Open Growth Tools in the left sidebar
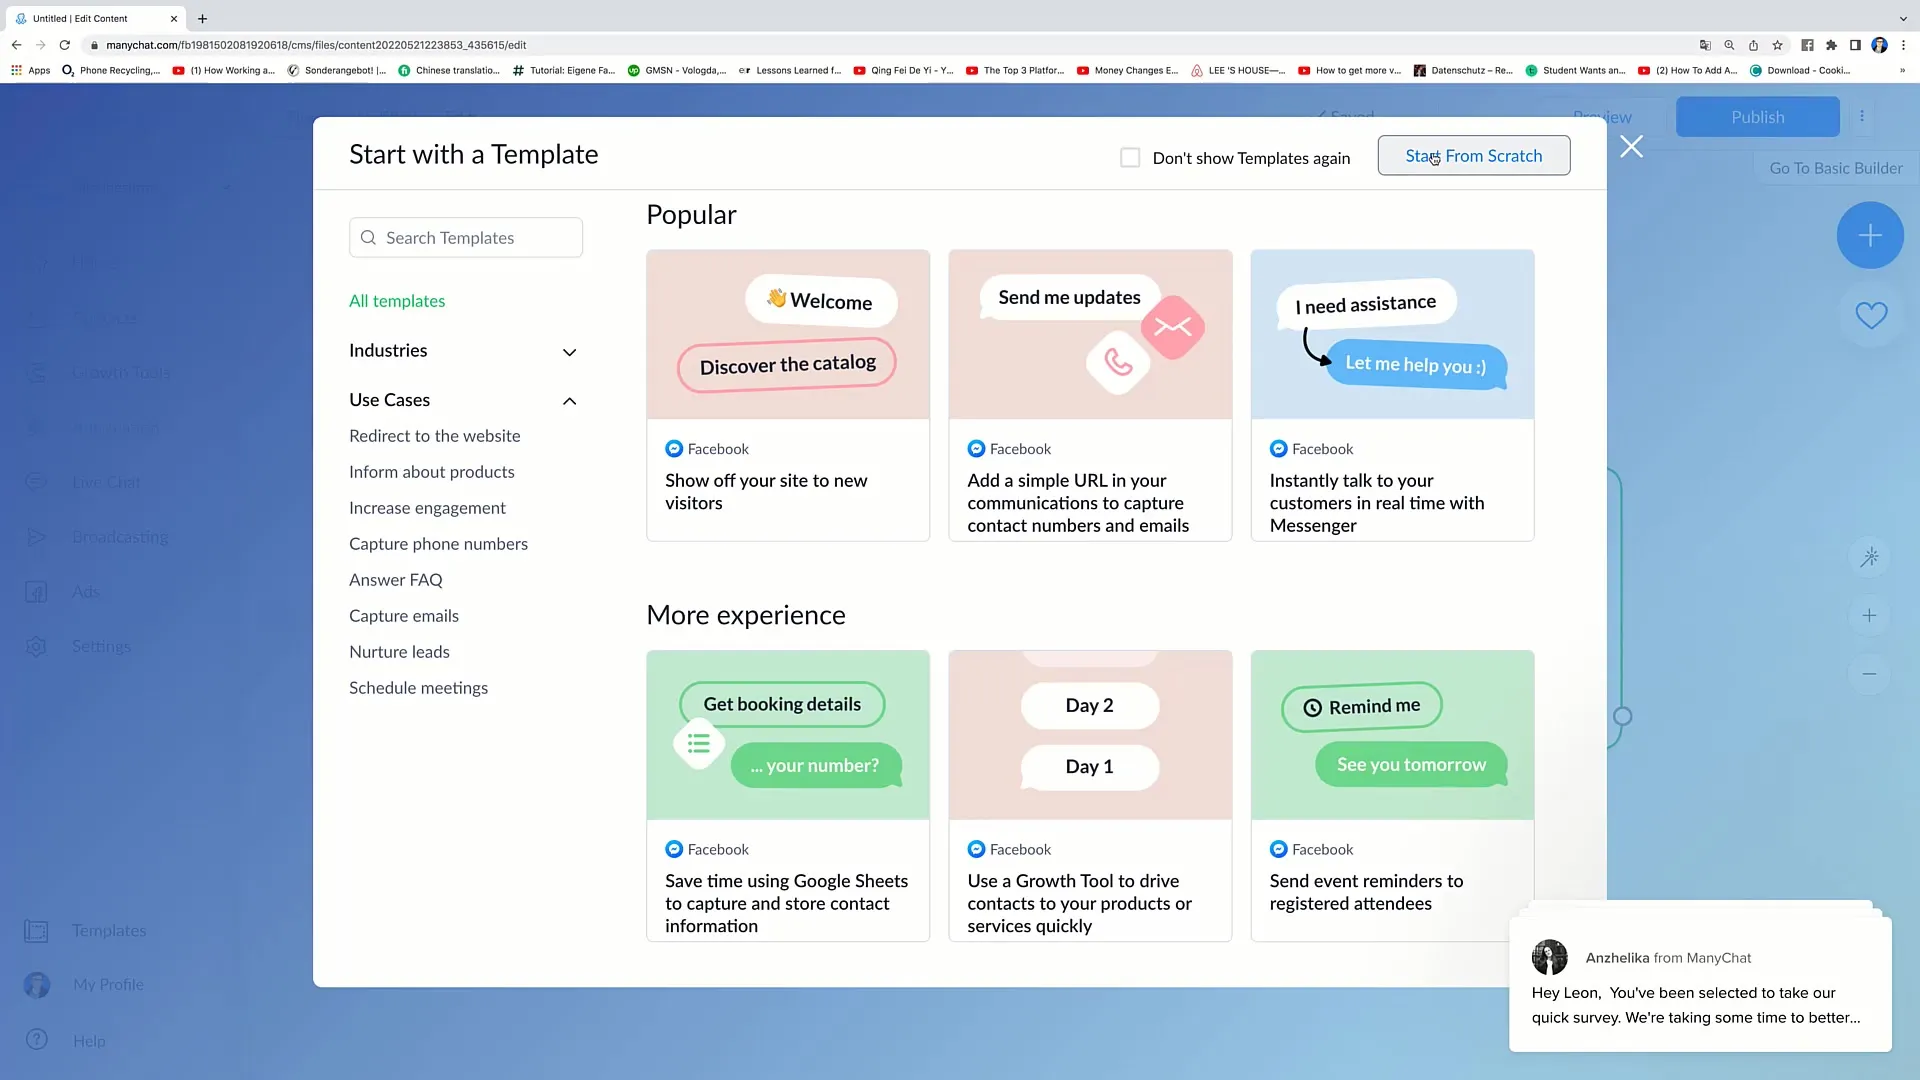 [121, 373]
